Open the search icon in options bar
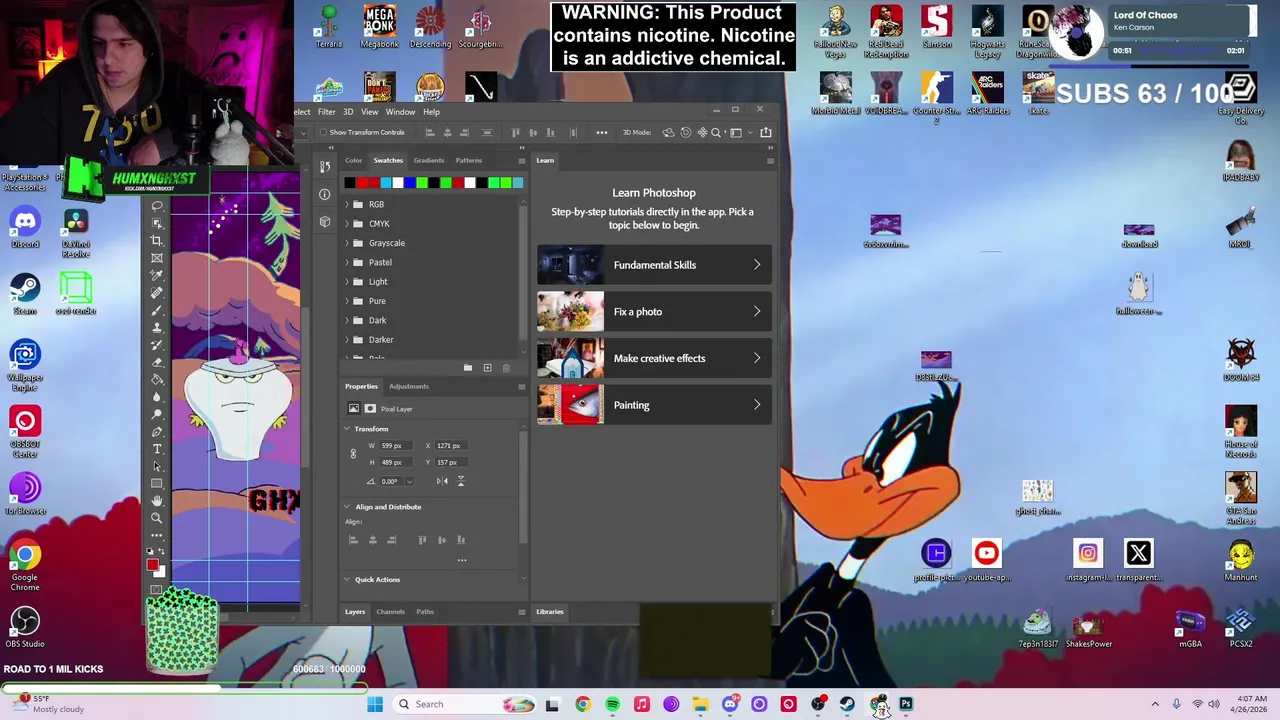The image size is (1280, 720). [716, 132]
